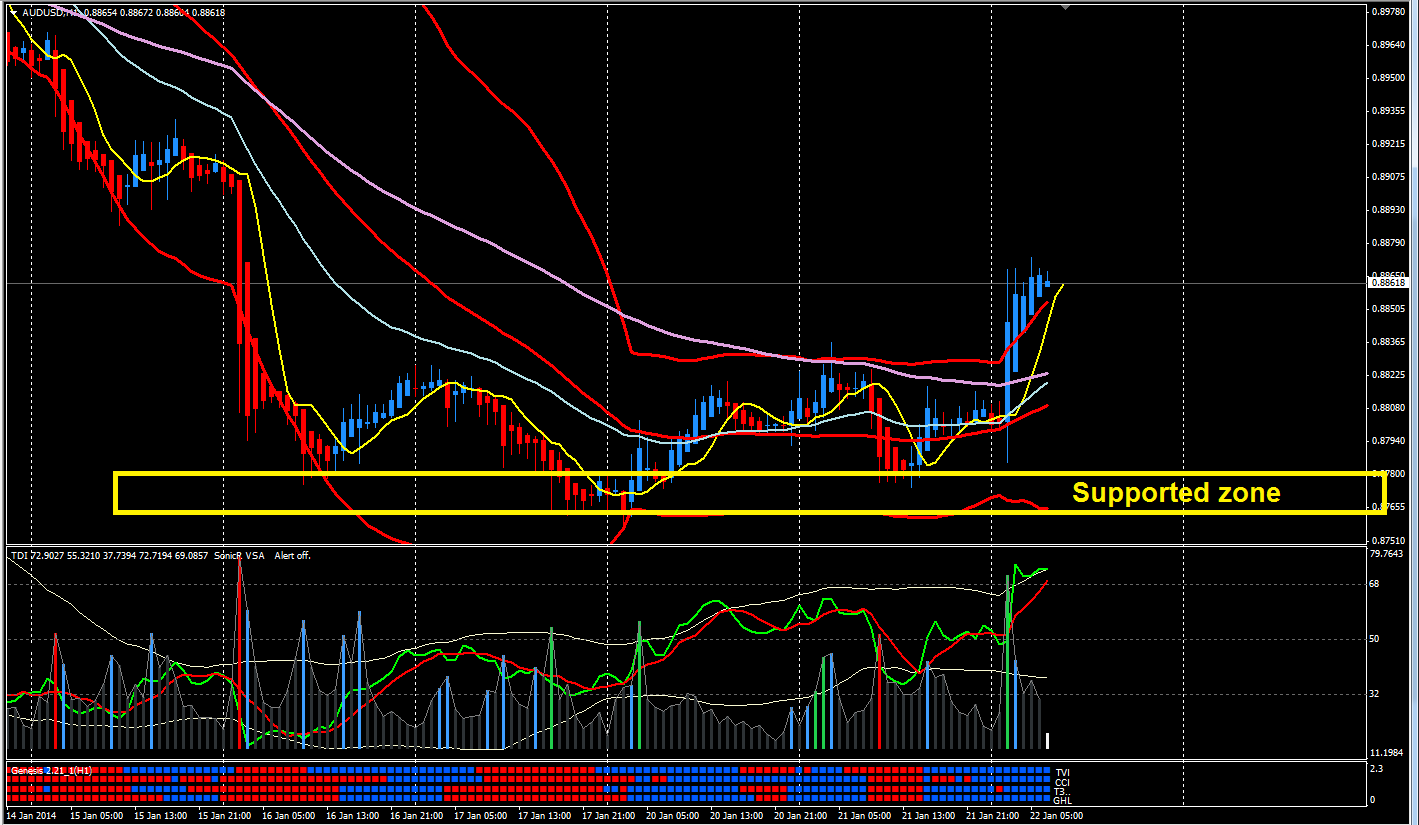The height and width of the screenshot is (825, 1419).
Task: Click the 0.88365 price scale value
Action: (1389, 342)
